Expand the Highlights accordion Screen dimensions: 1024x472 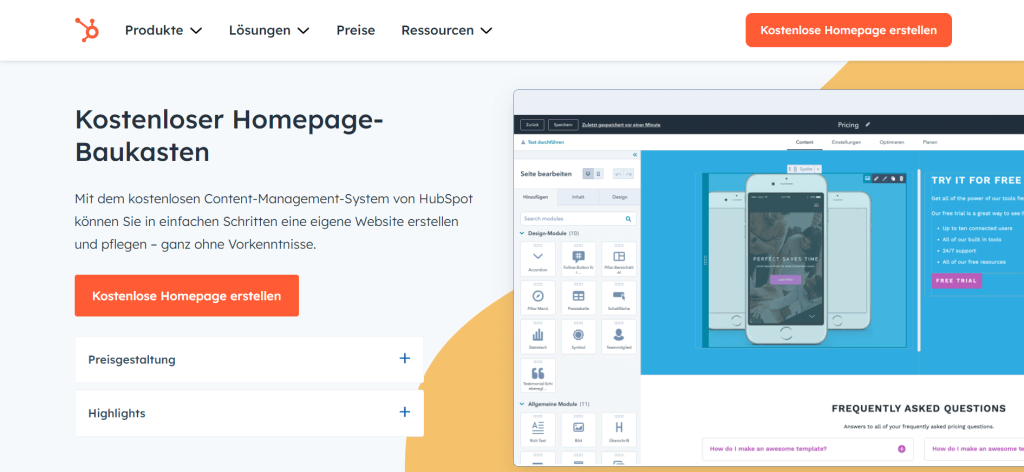tap(249, 413)
